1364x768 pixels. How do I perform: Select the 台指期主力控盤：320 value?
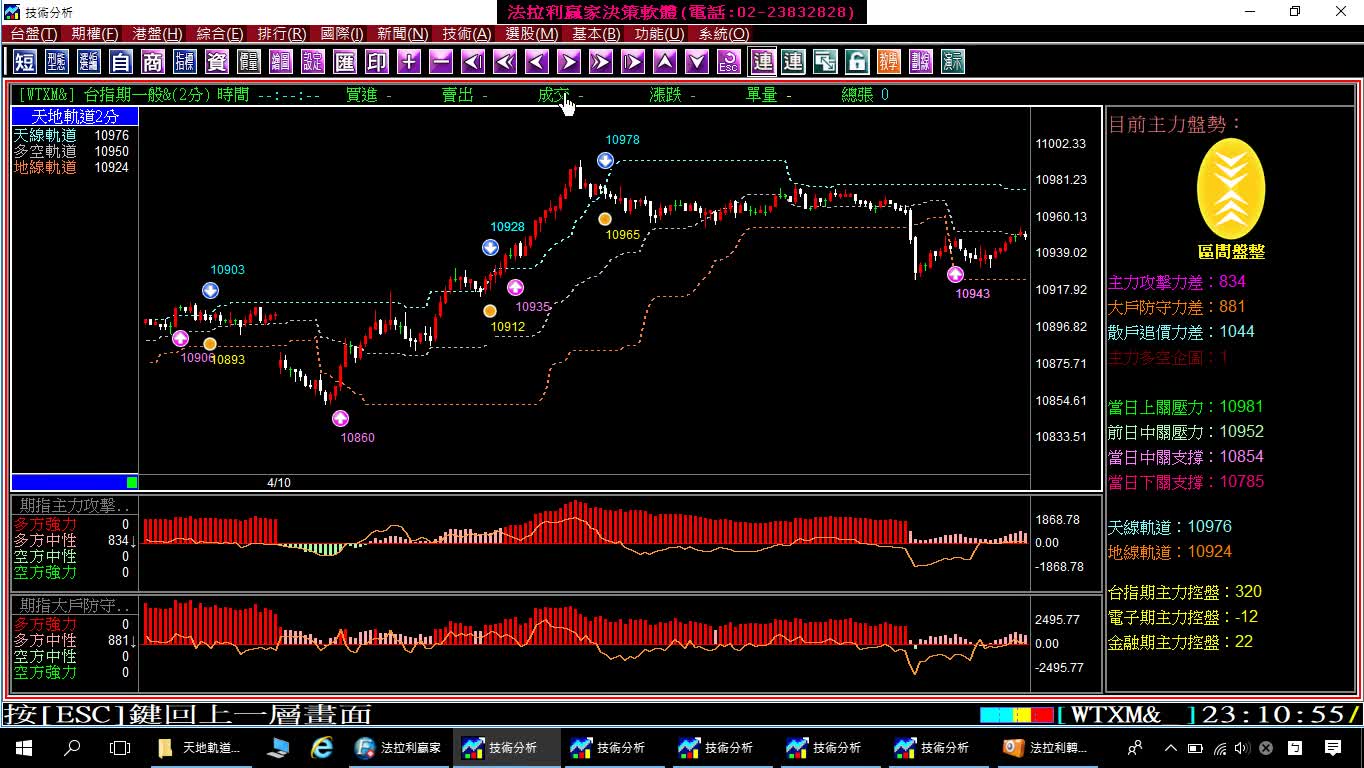1185,592
